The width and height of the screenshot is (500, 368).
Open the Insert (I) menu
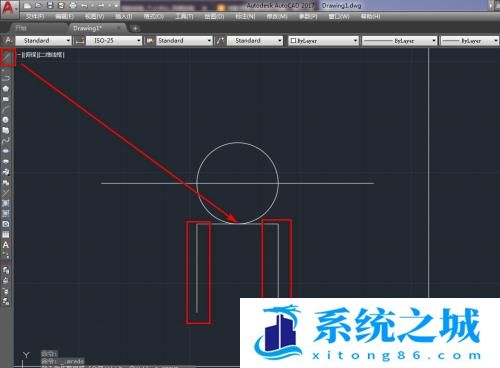(124, 16)
